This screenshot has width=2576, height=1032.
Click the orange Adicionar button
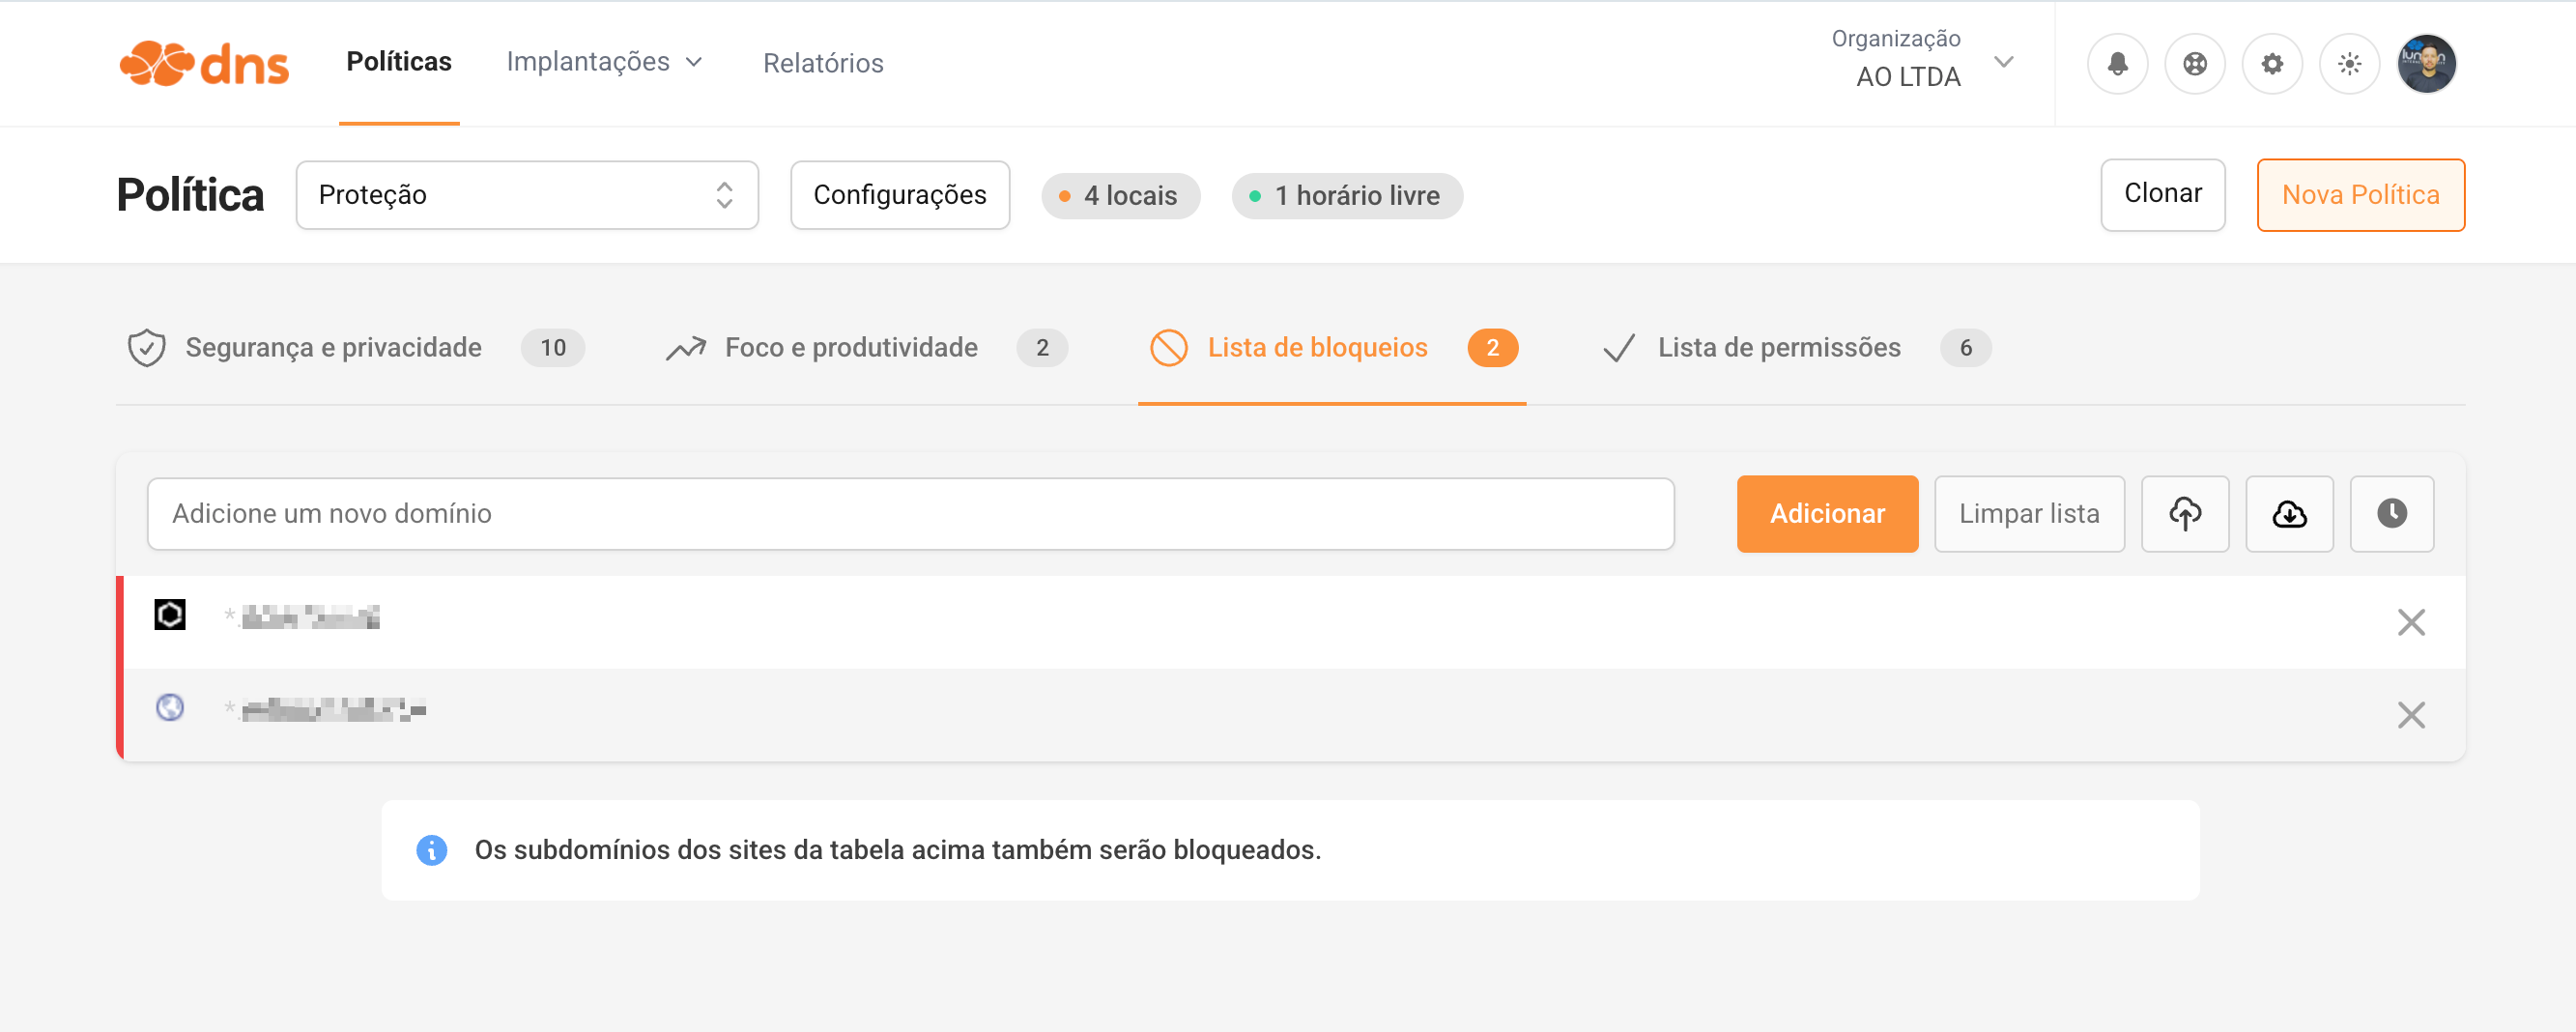point(1827,514)
